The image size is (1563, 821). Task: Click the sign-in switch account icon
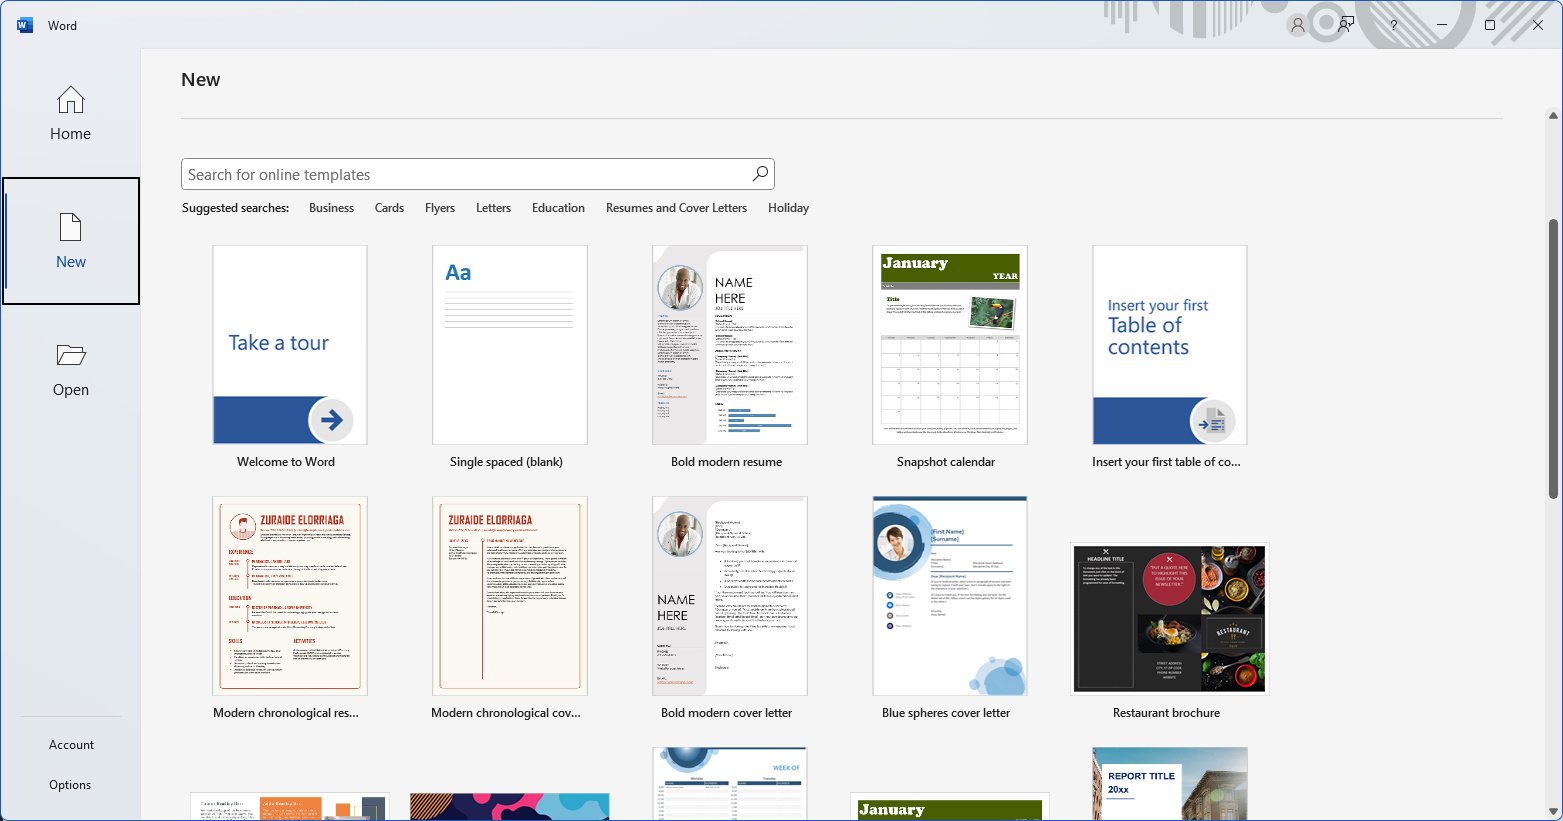[x=1345, y=24]
